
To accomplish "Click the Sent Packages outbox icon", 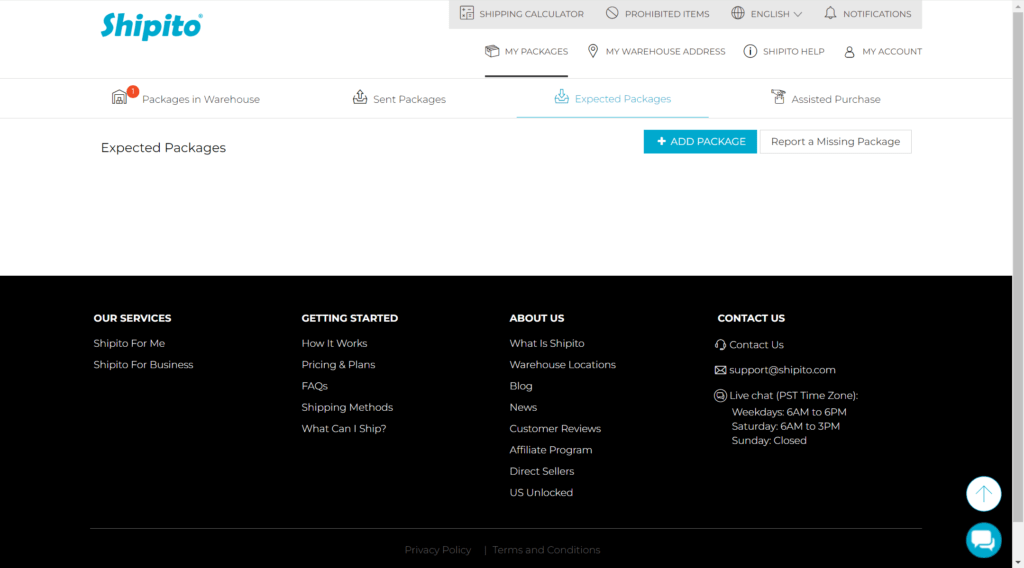I will (x=360, y=97).
